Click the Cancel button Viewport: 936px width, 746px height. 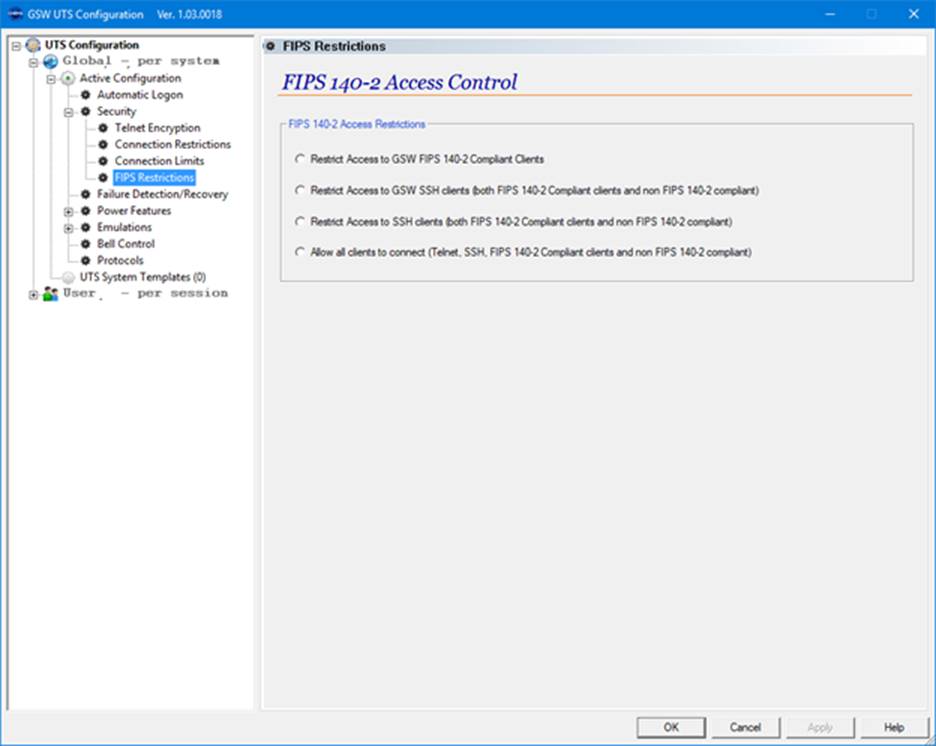tap(745, 727)
